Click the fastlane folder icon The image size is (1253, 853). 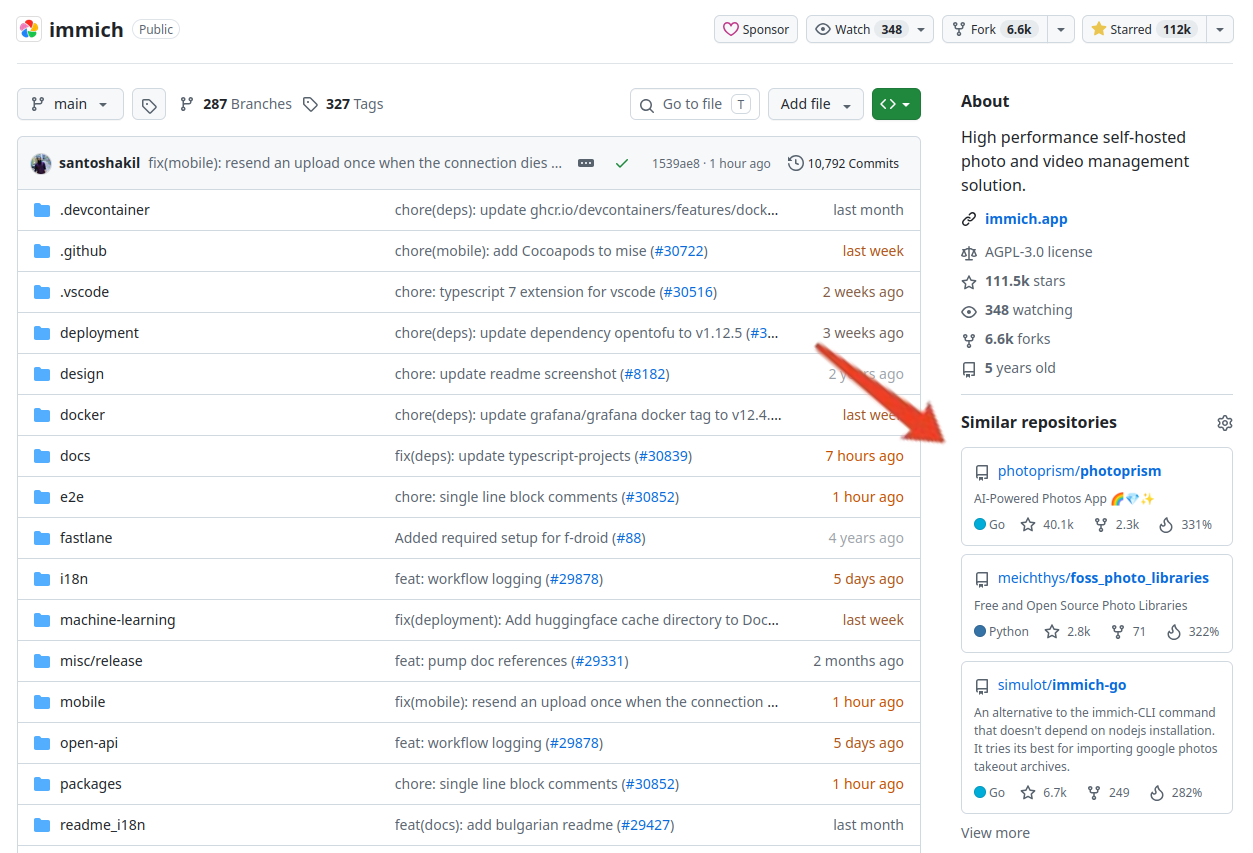point(42,538)
